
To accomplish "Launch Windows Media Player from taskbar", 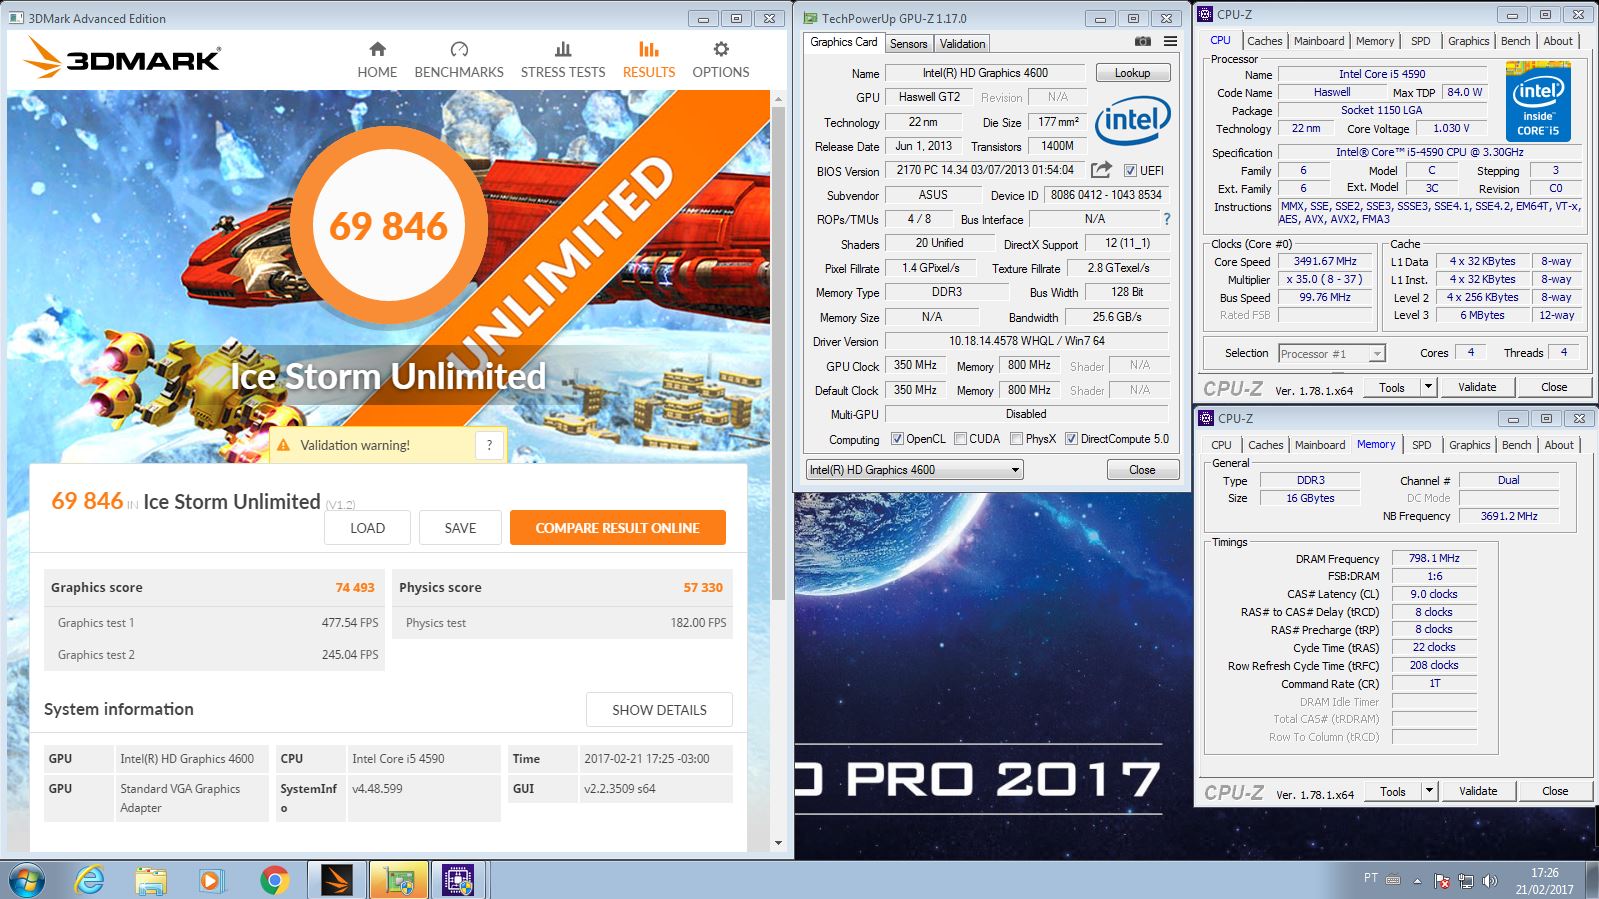I will click(x=210, y=880).
